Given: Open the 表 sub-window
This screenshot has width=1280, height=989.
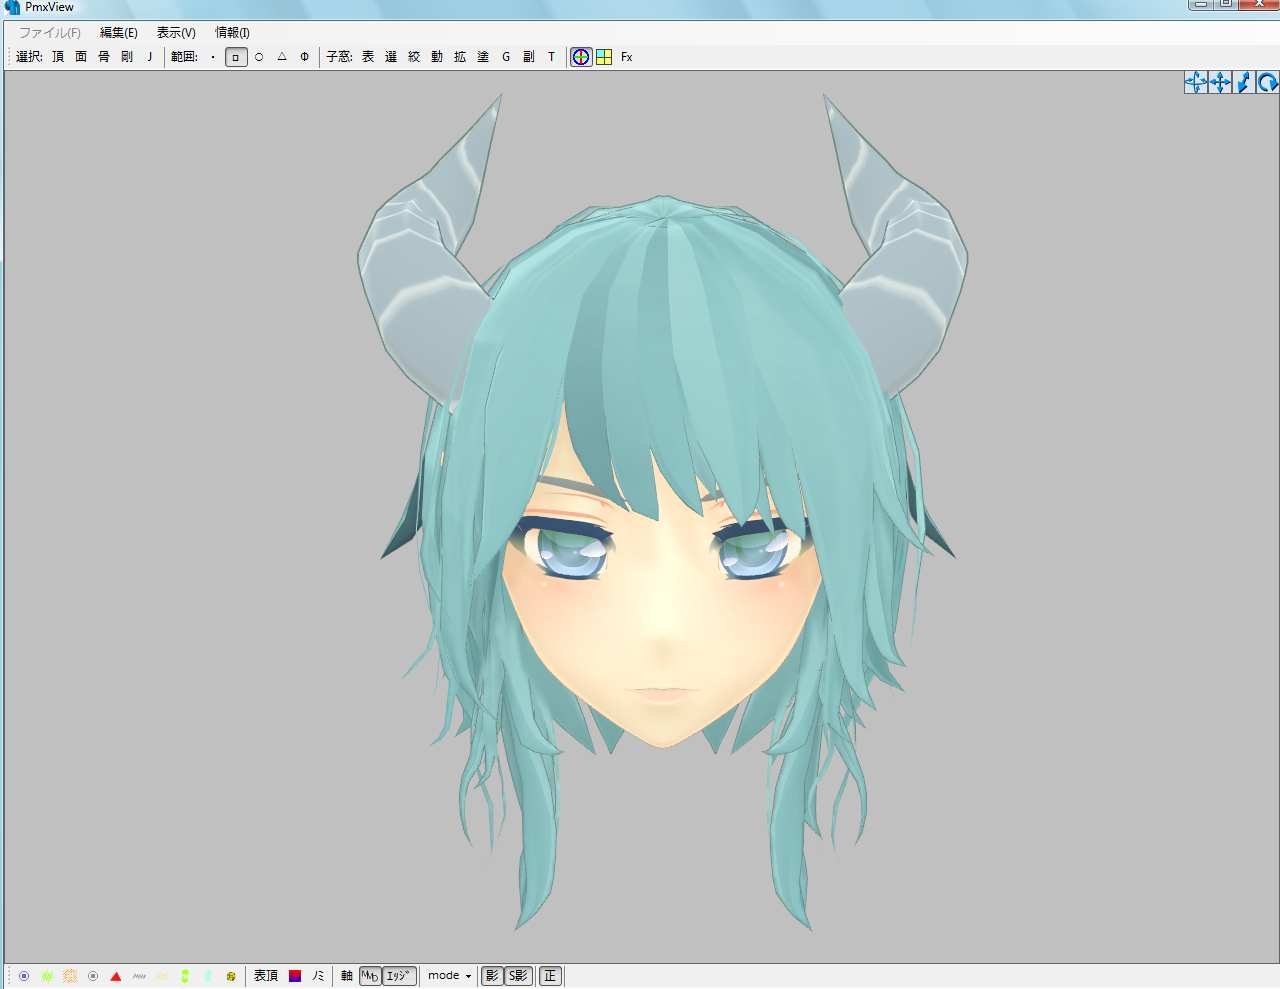Looking at the screenshot, I should click(368, 57).
